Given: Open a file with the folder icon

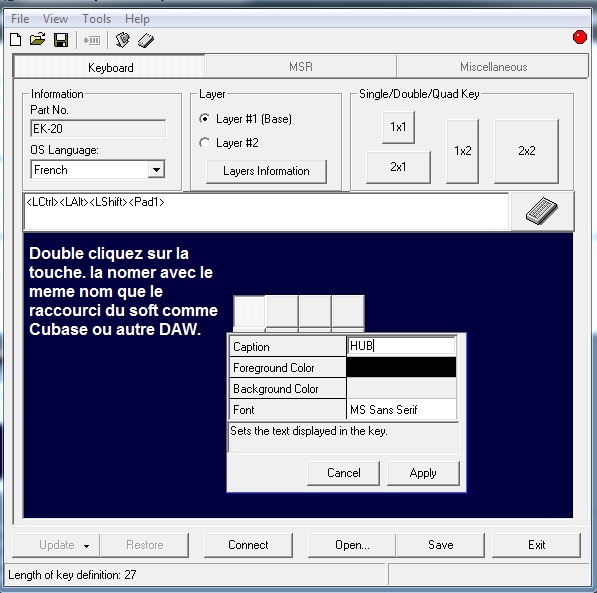Looking at the screenshot, I should tap(38, 39).
